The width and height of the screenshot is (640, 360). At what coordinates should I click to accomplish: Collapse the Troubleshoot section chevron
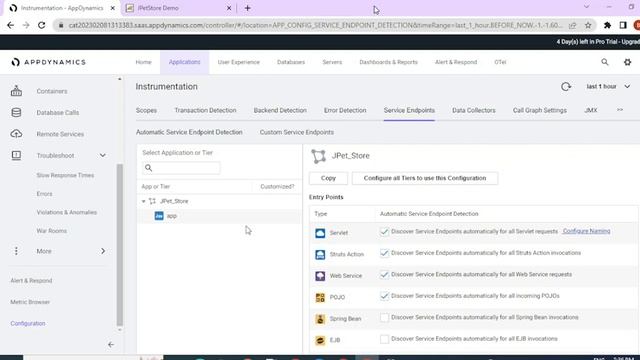click(103, 156)
